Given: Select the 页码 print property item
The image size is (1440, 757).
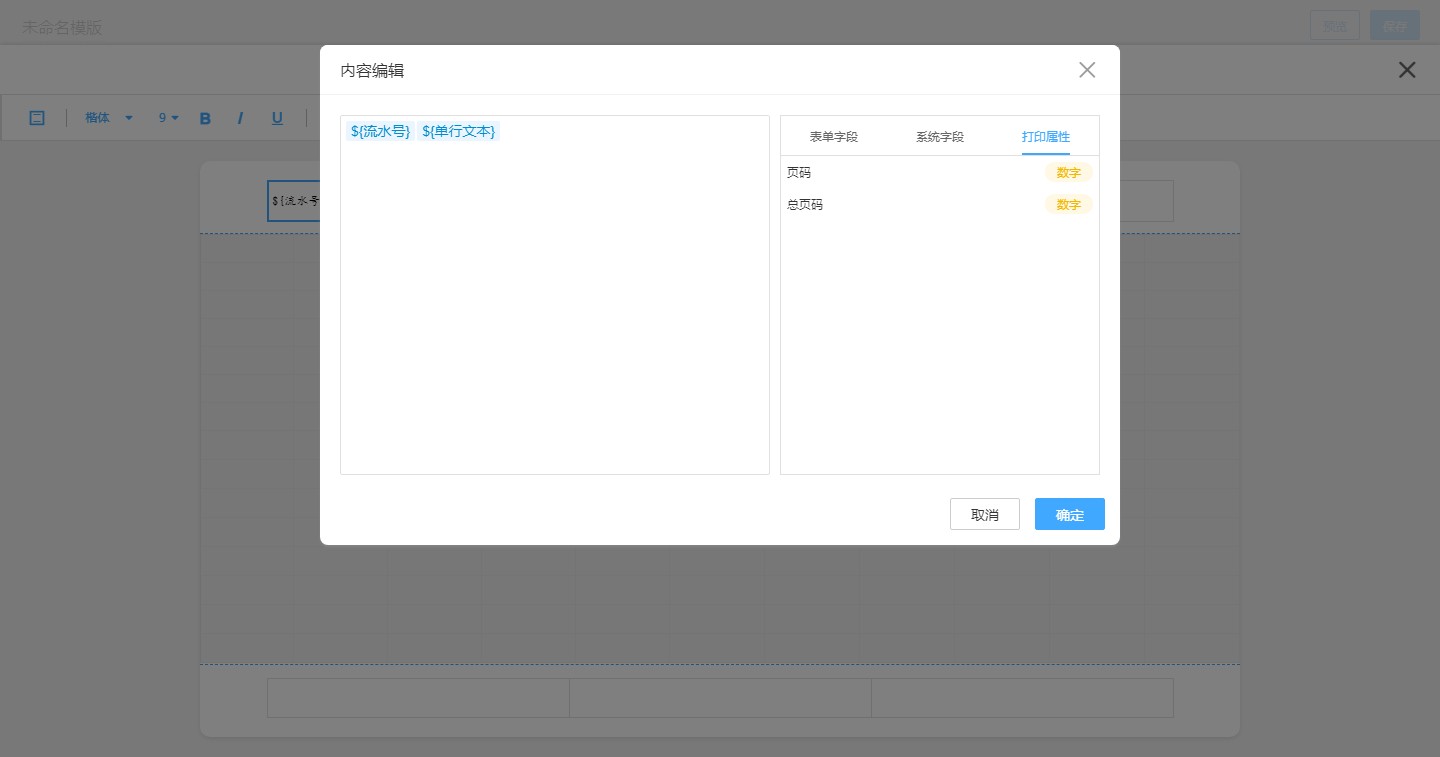Looking at the screenshot, I should [x=799, y=172].
